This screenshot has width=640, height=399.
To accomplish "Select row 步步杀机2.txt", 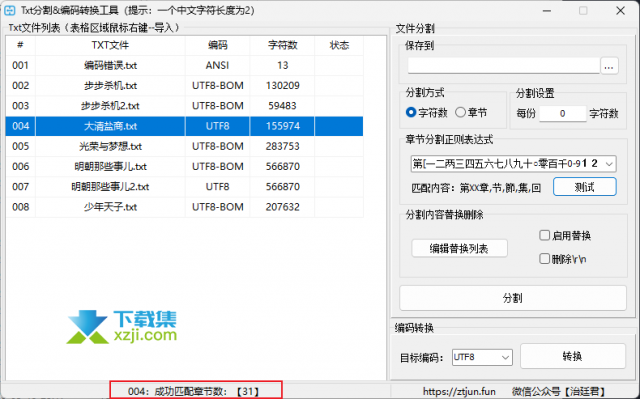I will coord(184,106).
